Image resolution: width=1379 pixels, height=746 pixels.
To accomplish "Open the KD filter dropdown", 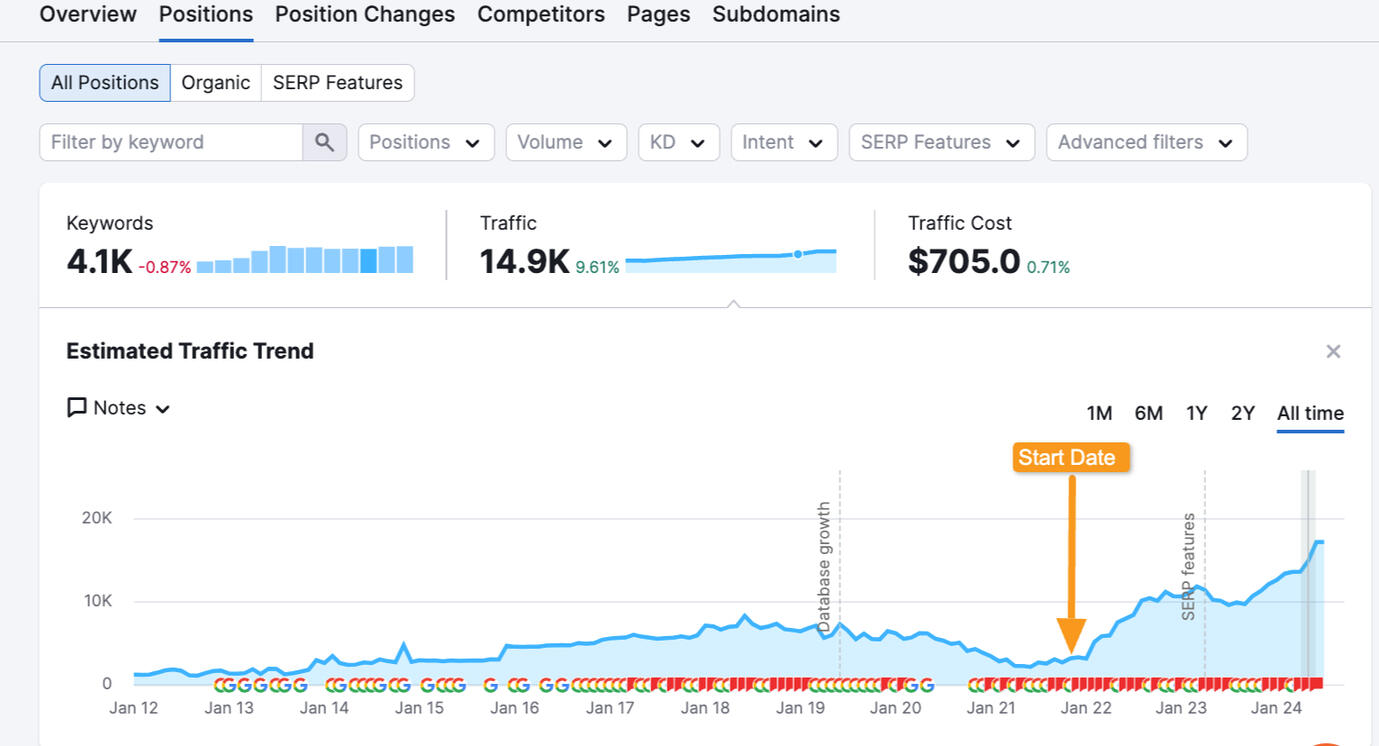I will [678, 142].
